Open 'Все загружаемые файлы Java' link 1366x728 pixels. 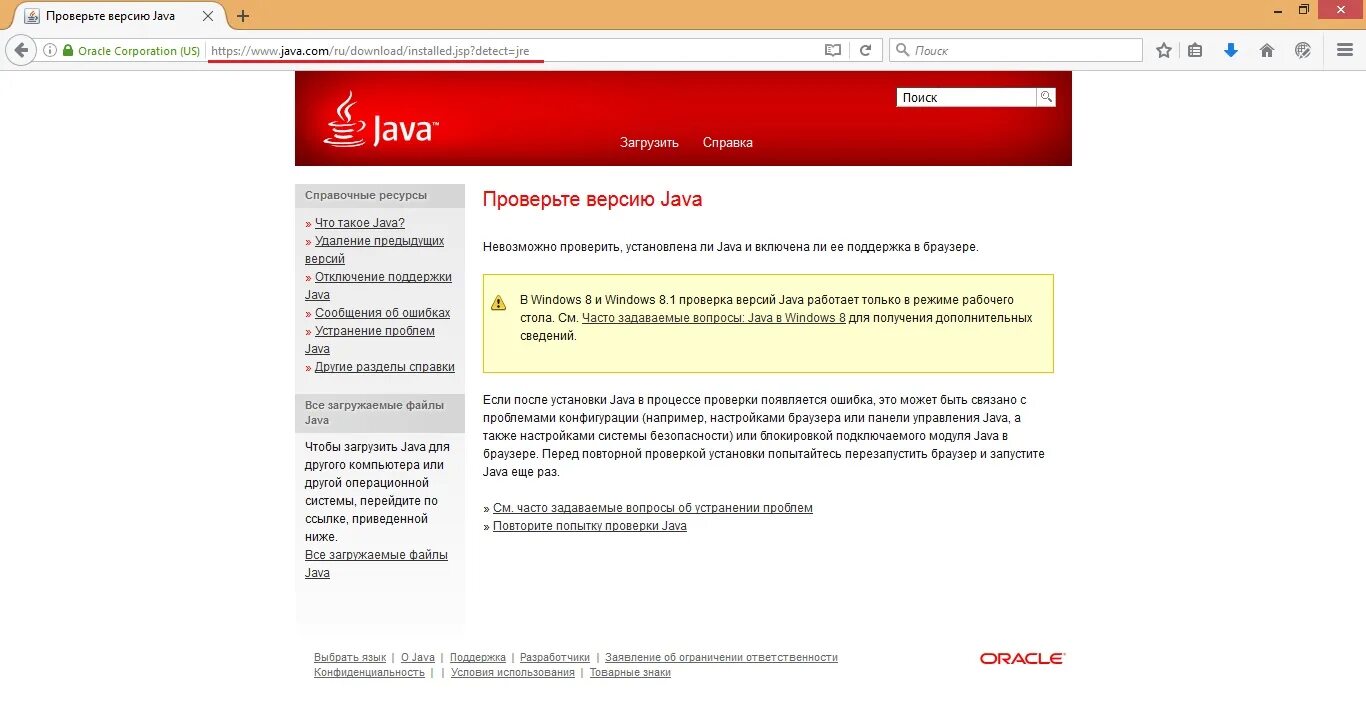click(376, 564)
